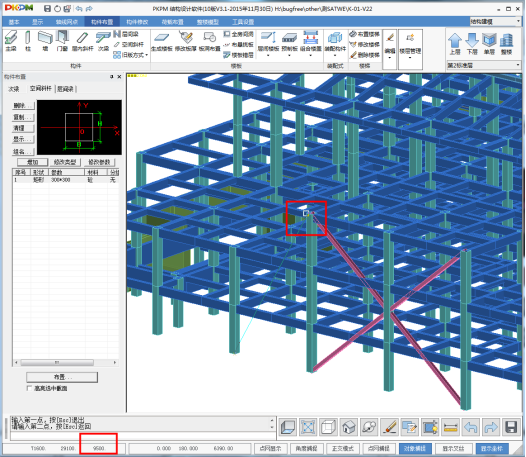Select the 层间梁 tab in side panel
Viewport: 526px width, 457px height.
65,89
